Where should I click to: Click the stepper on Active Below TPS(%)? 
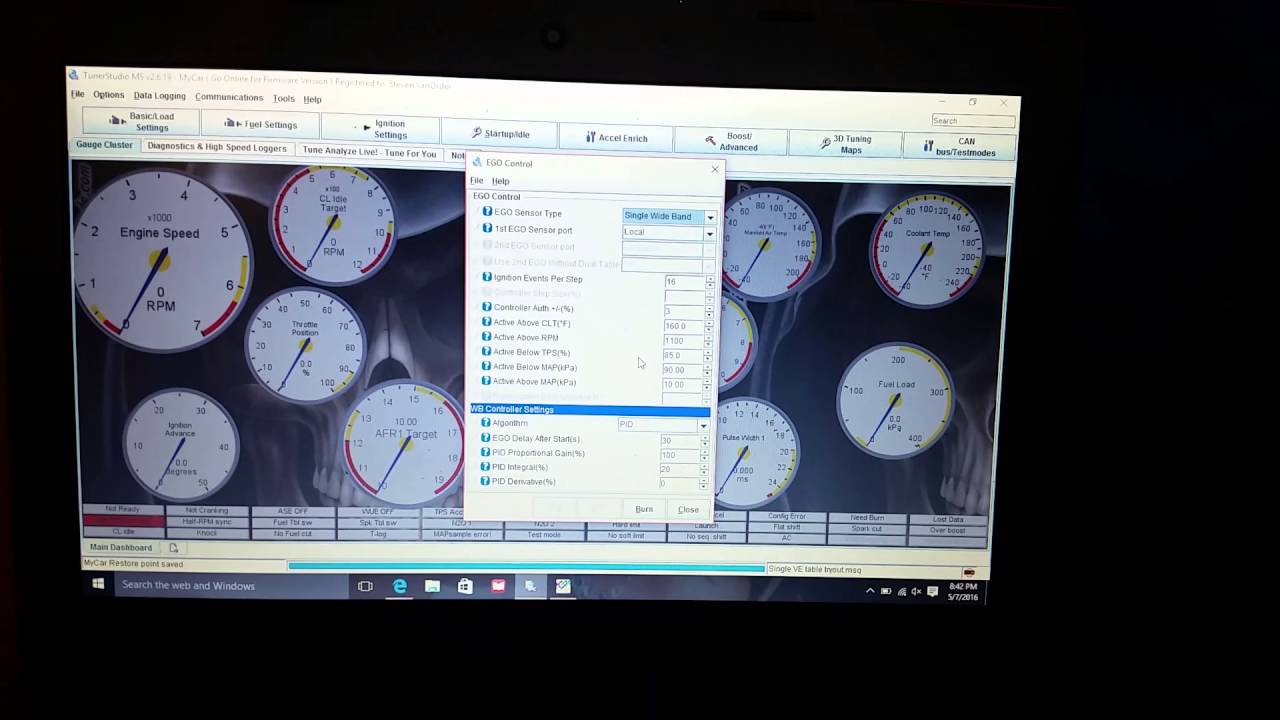point(709,356)
